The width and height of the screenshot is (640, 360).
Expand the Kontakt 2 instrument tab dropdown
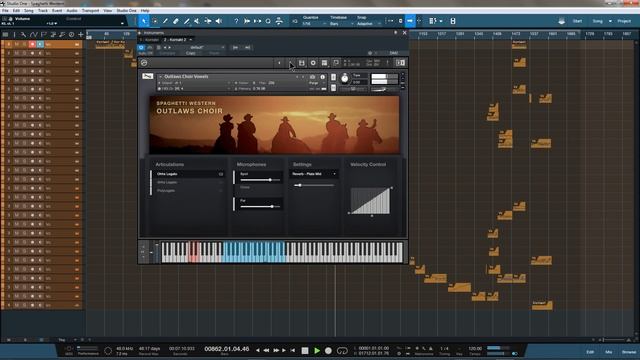tap(191, 40)
